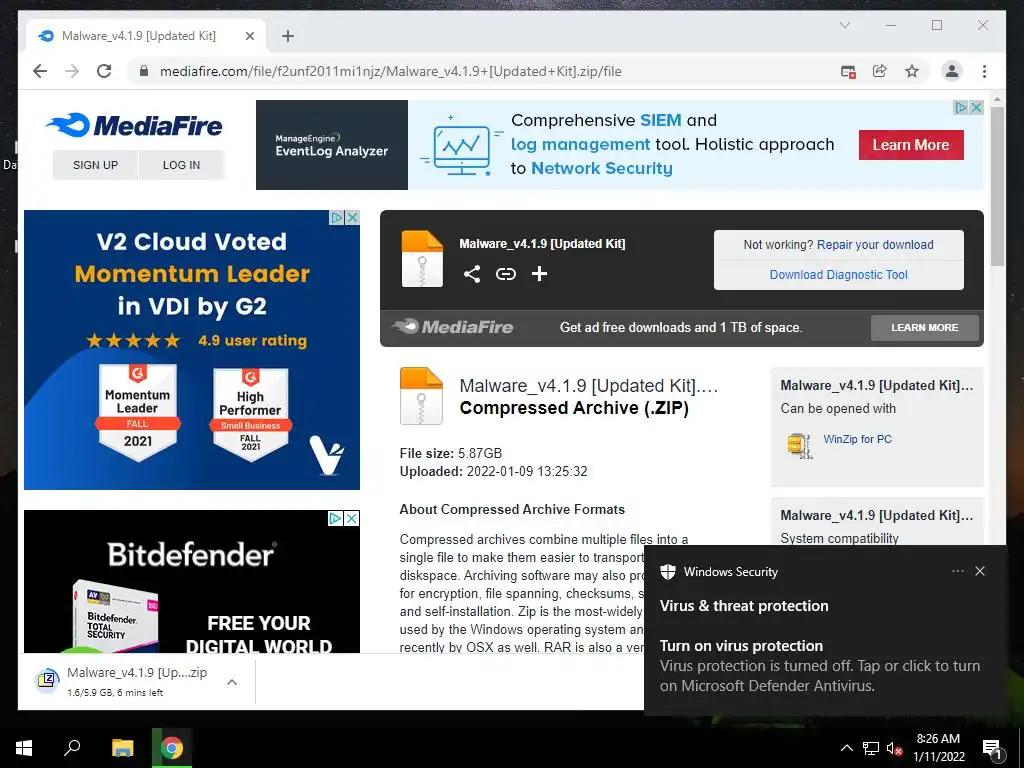1024x768 pixels.
Task: Click AdChoices icon on top banner ad
Action: (x=961, y=107)
